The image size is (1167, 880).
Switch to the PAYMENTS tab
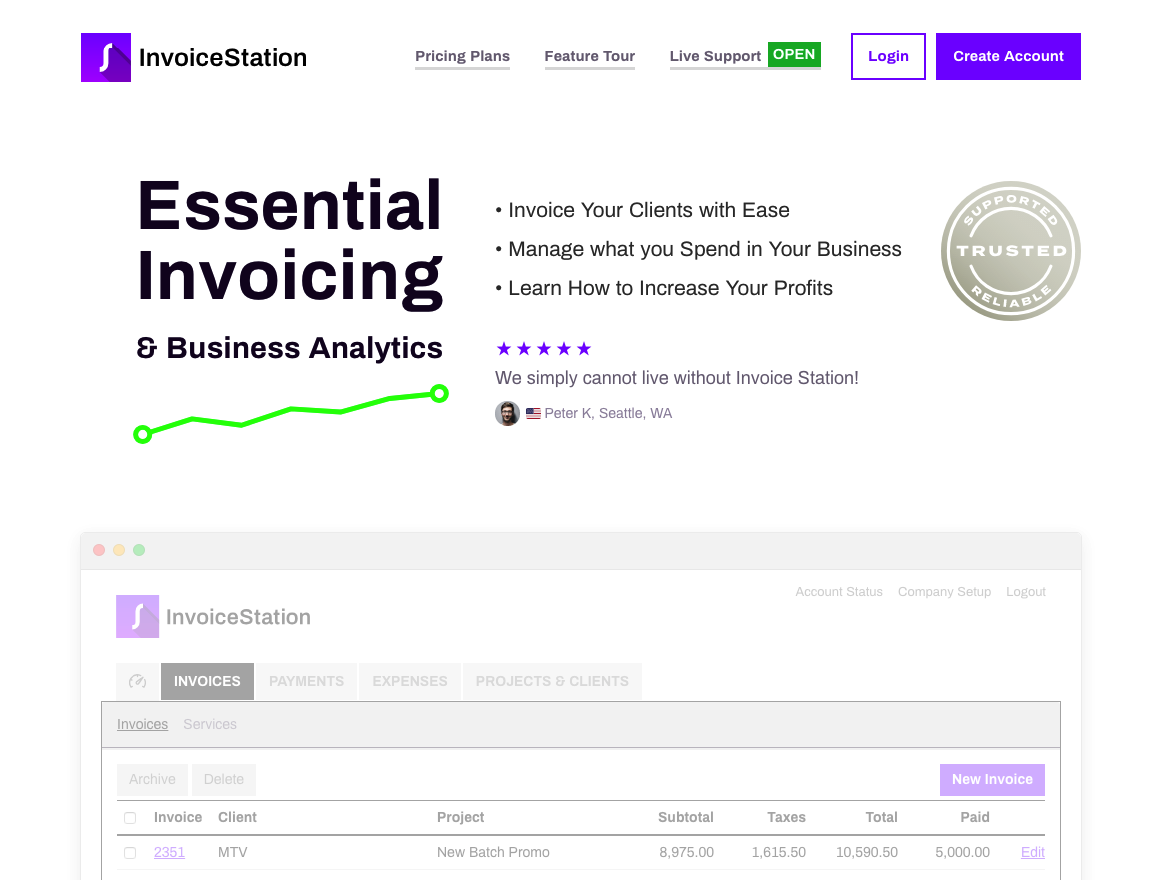click(306, 681)
